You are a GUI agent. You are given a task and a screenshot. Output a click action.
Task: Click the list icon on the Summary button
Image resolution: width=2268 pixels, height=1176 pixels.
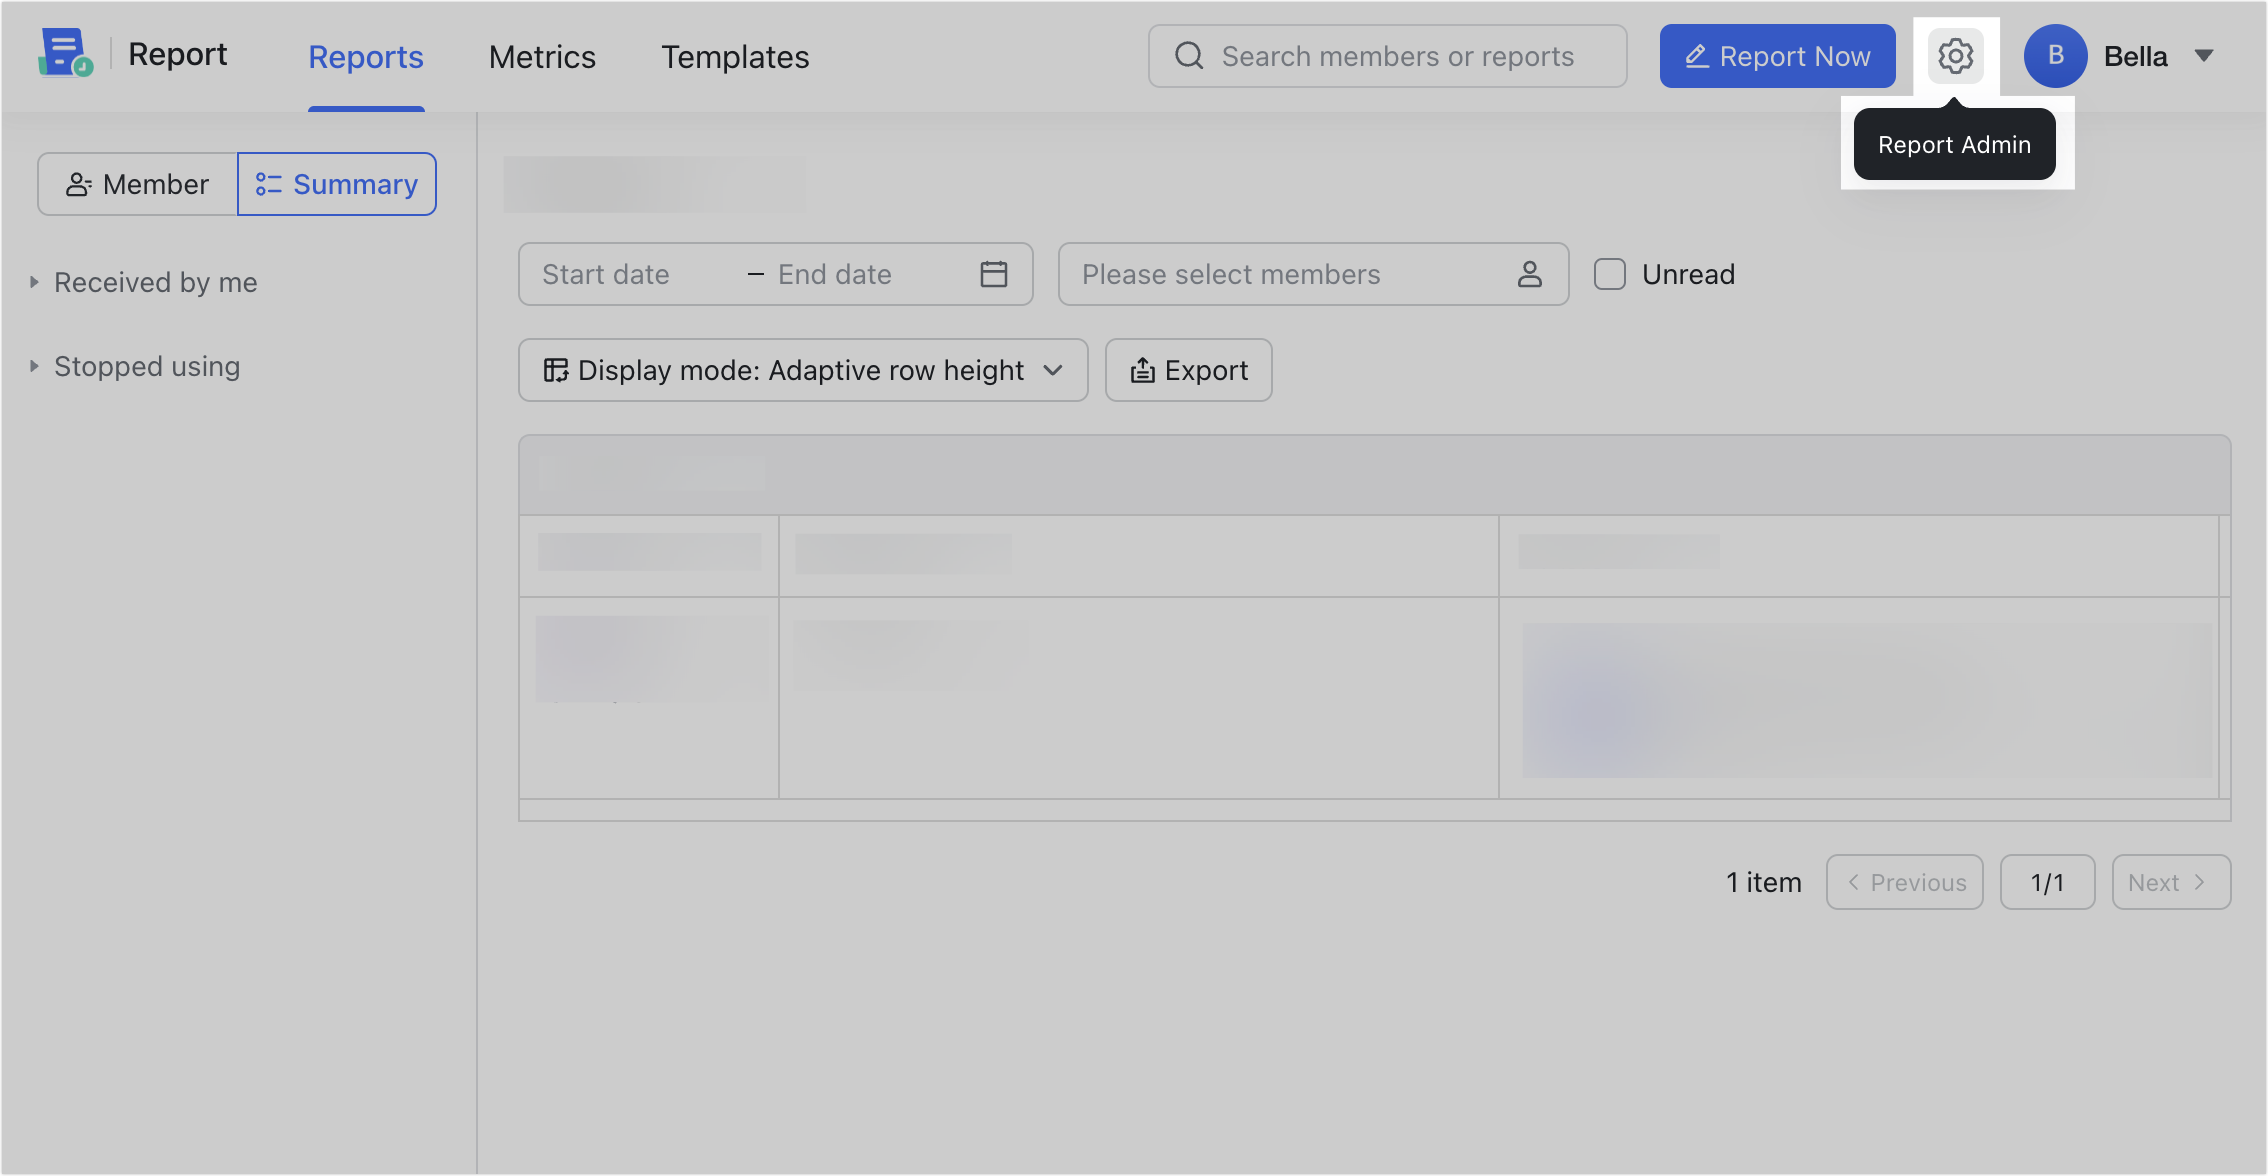click(268, 184)
